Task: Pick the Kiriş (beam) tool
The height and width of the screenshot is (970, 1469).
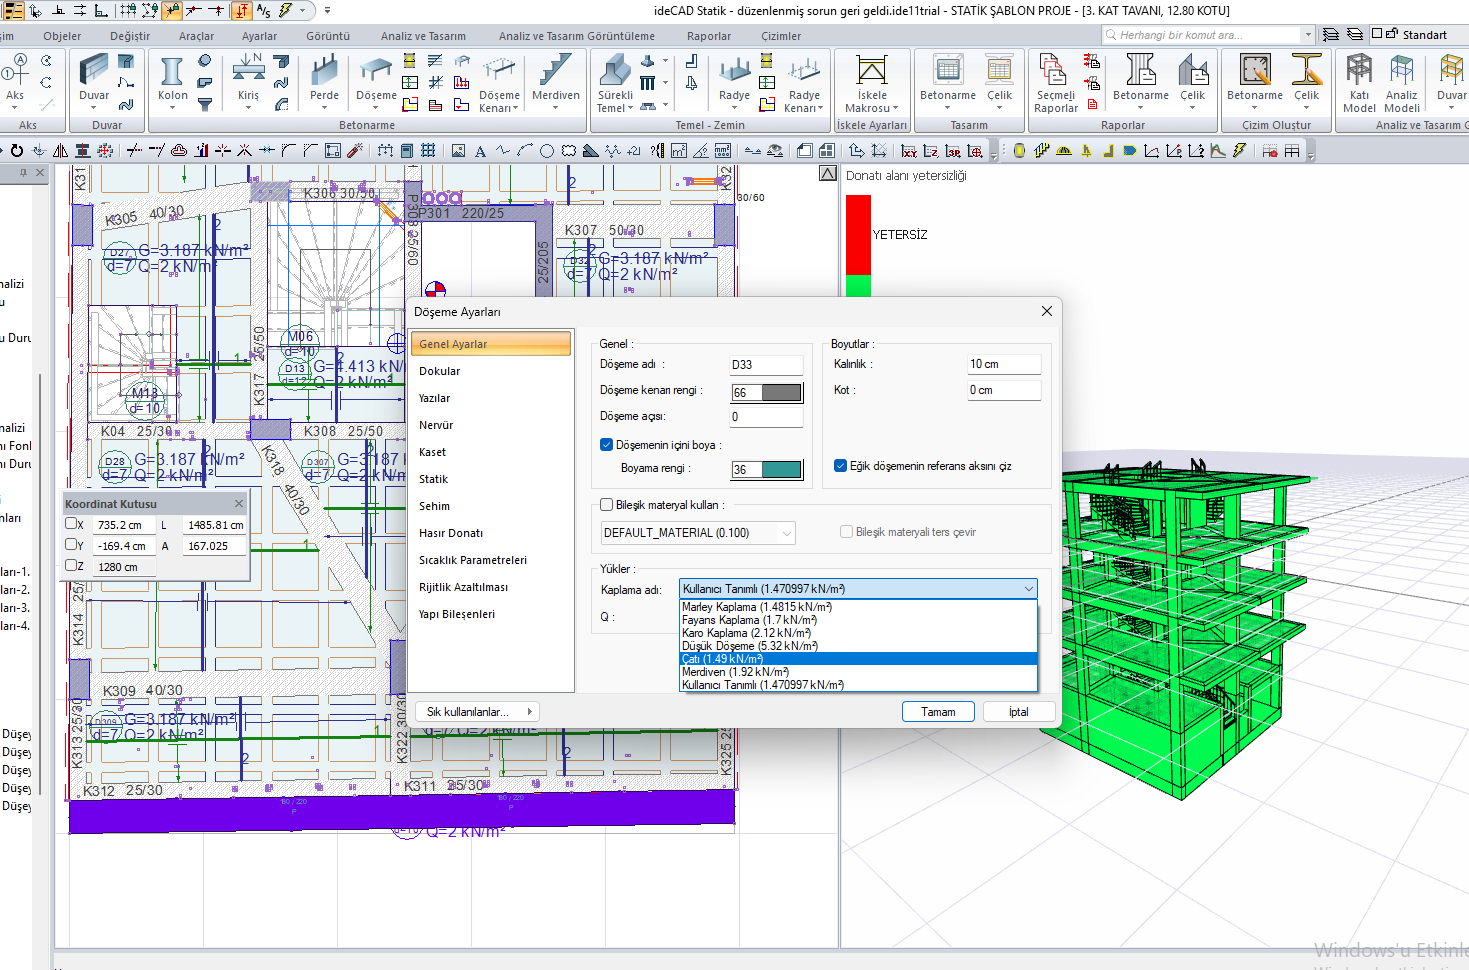Action: coord(248,80)
